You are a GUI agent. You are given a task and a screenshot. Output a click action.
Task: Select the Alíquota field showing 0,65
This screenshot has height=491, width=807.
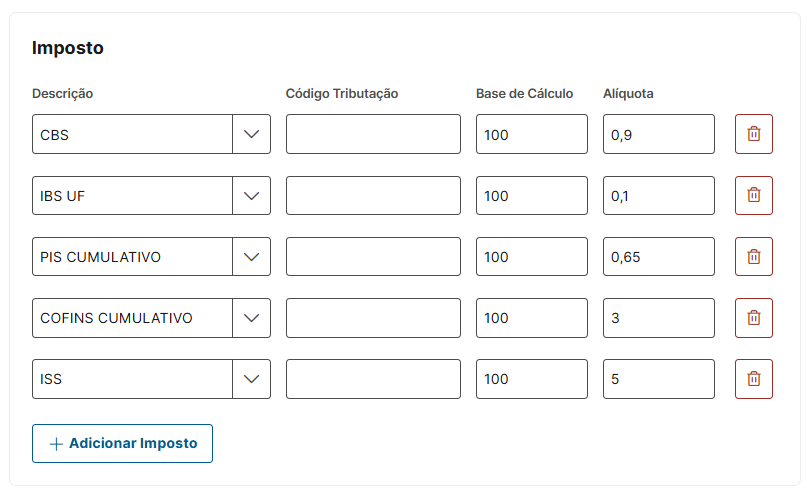click(658, 257)
